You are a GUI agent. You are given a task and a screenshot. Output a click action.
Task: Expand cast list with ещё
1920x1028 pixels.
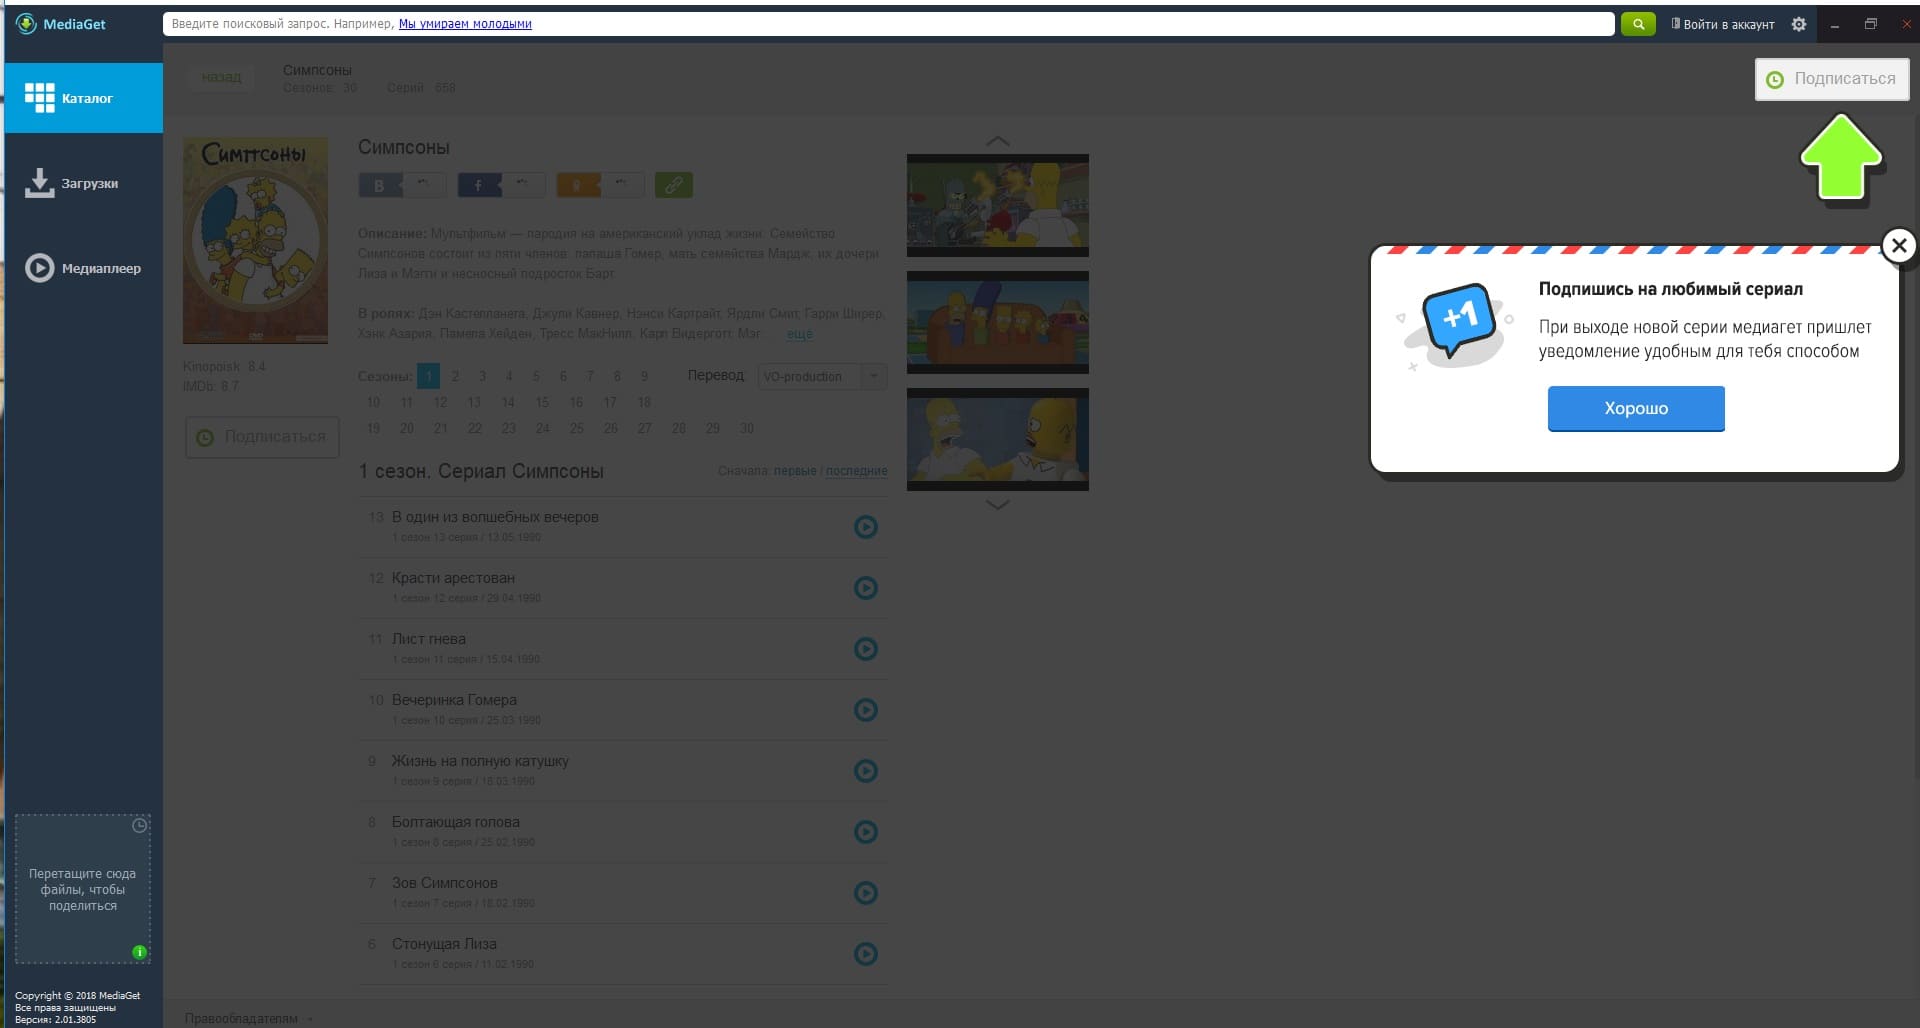800,334
